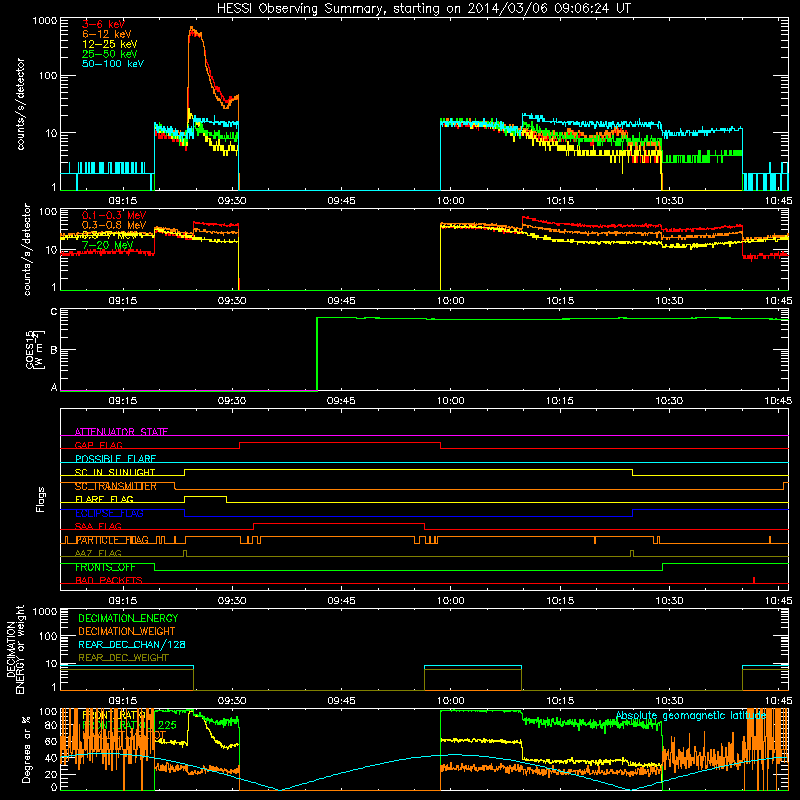Select the GOES15 axis label
800x800 pixels.
click(x=35, y=349)
